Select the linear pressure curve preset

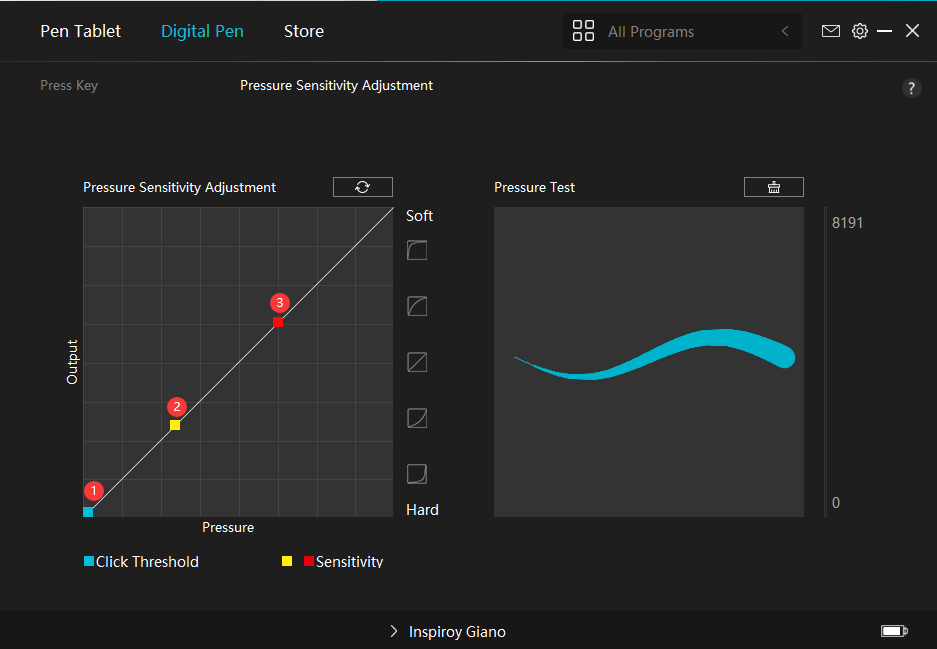[x=417, y=362]
